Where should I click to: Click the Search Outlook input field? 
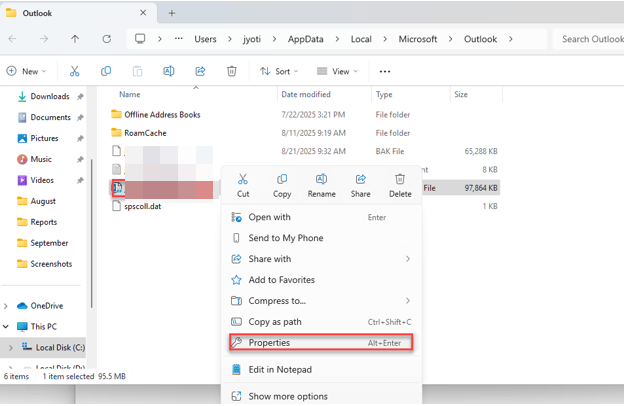pyautogui.click(x=590, y=39)
